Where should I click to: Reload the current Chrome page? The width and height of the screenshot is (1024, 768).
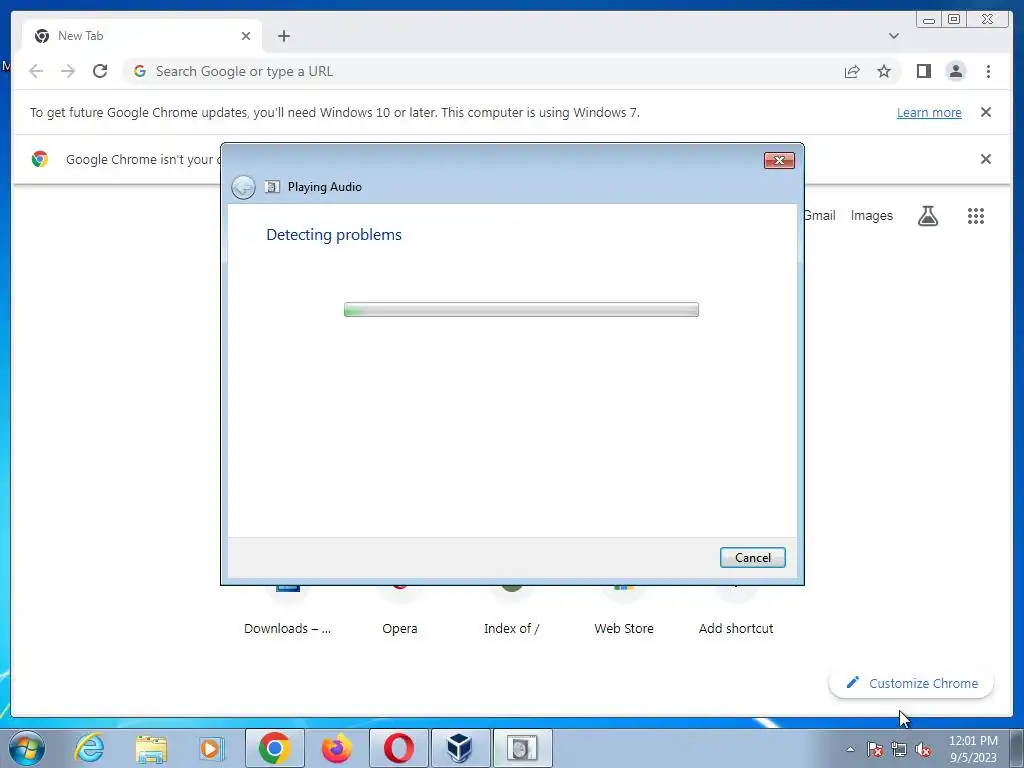(100, 71)
